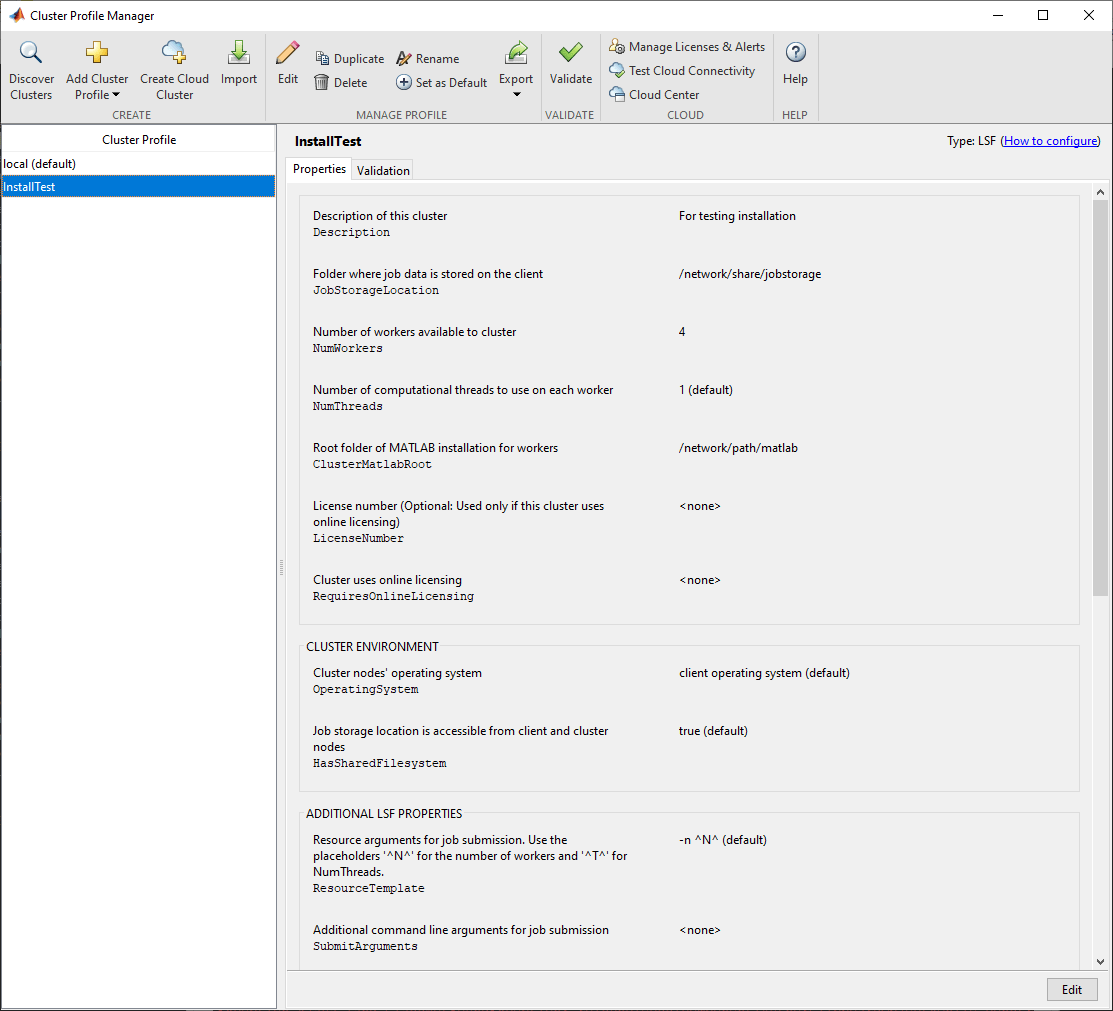Rename the selected profile

[428, 59]
